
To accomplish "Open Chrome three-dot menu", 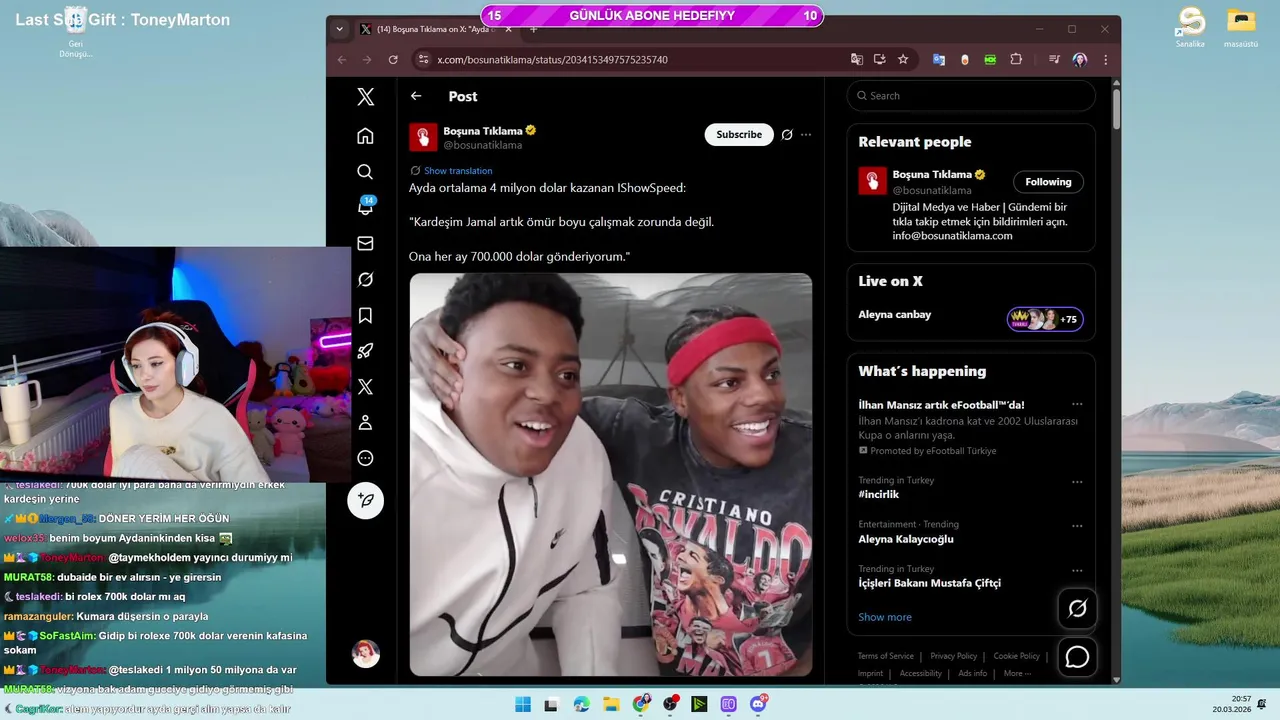I will [x=1105, y=60].
